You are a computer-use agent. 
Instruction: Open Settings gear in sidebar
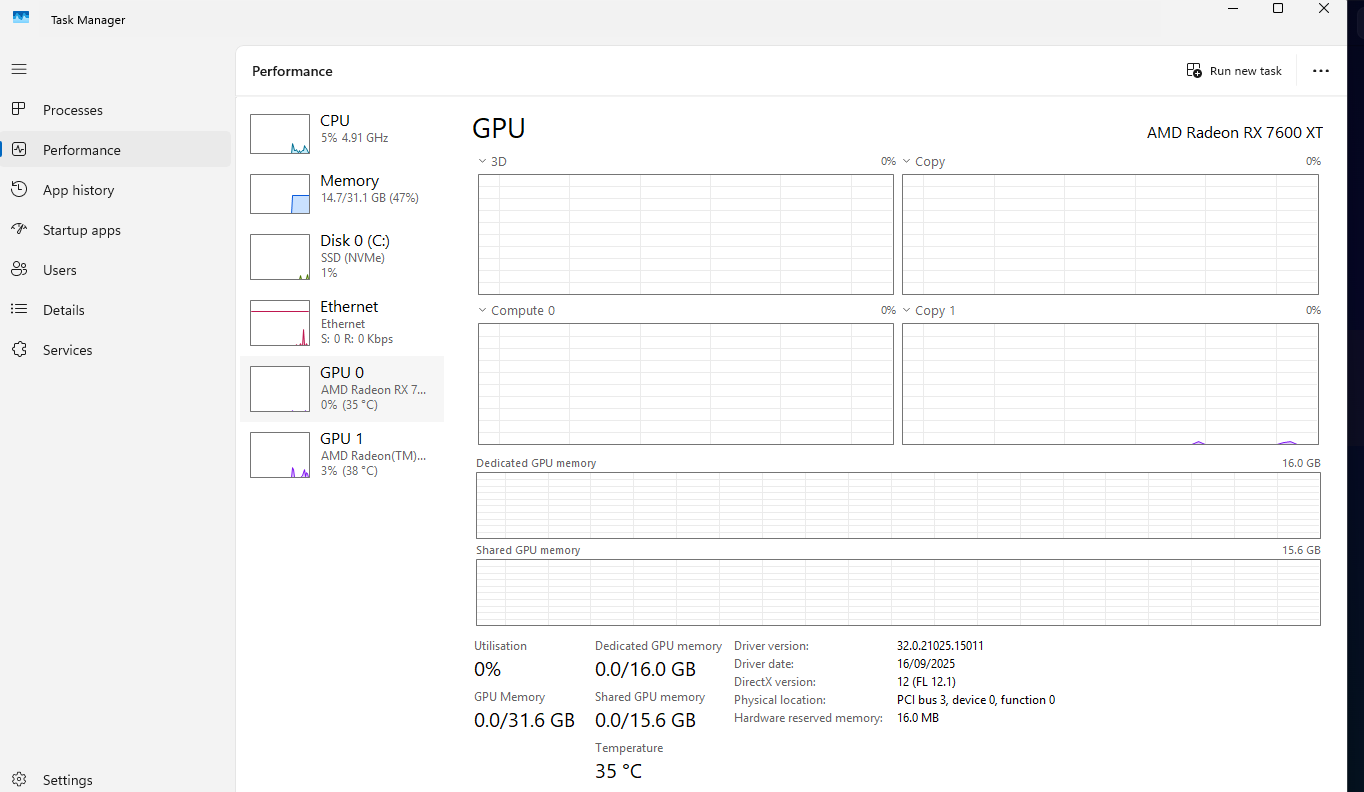click(x=19, y=779)
